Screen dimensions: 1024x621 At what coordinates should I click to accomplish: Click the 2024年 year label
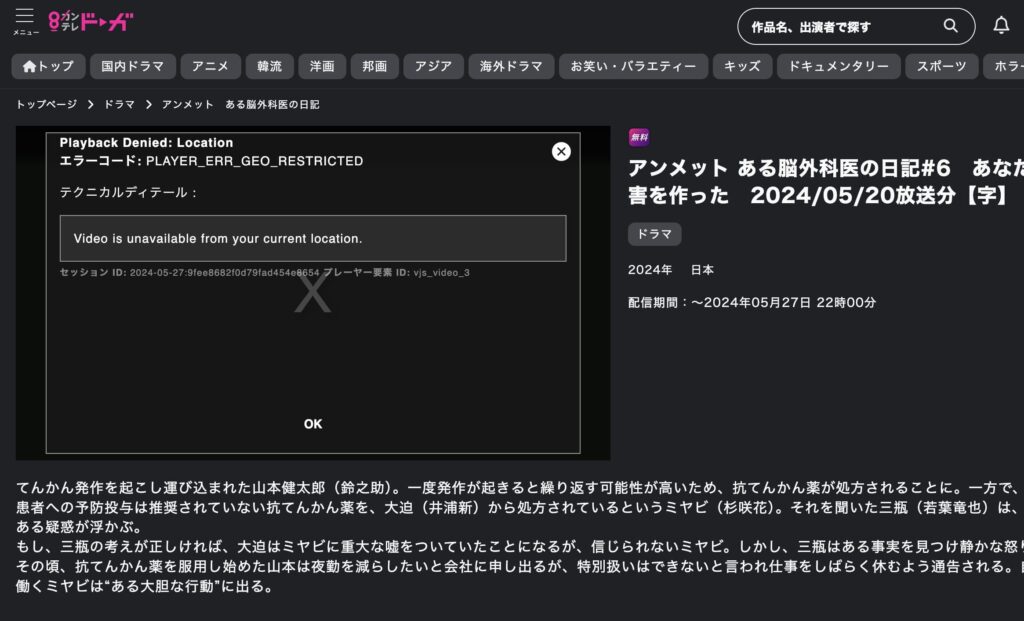point(650,270)
